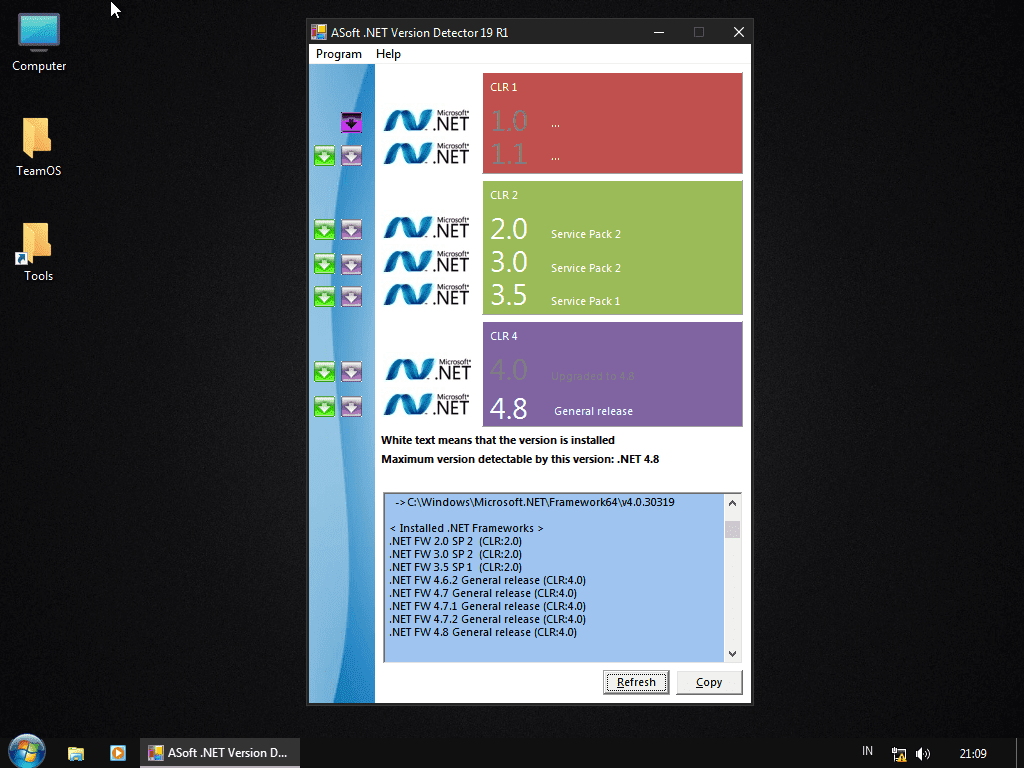Click the '.NET FW 4.7.1 General release' line
1024x768 pixels.
pyautogui.click(x=487, y=607)
